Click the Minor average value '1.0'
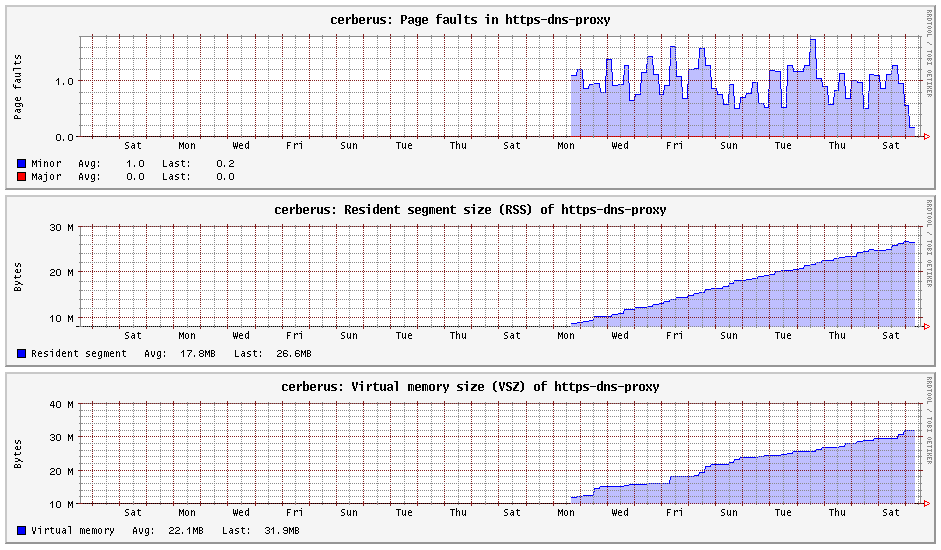This screenshot has width=941, height=550. tap(135, 163)
